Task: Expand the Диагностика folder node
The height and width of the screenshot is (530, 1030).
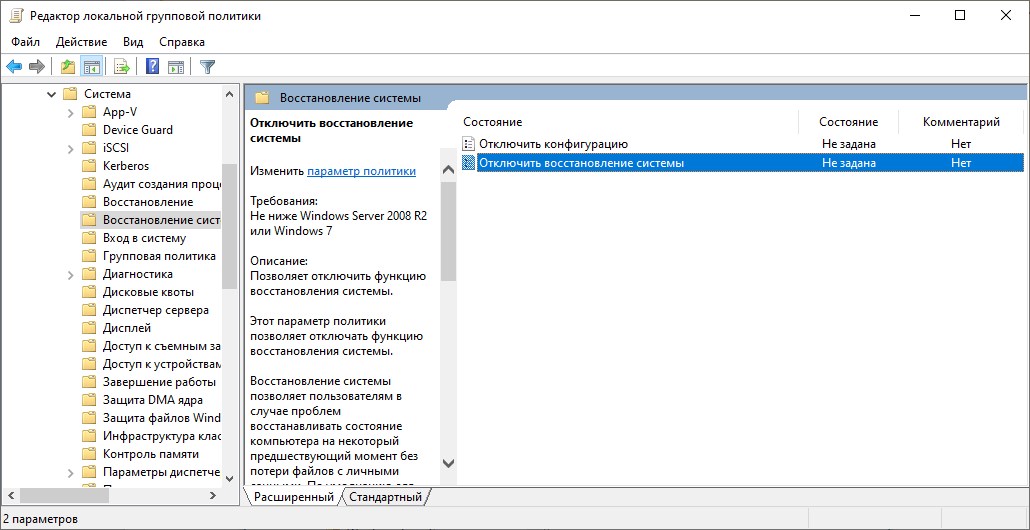Action: (70, 274)
